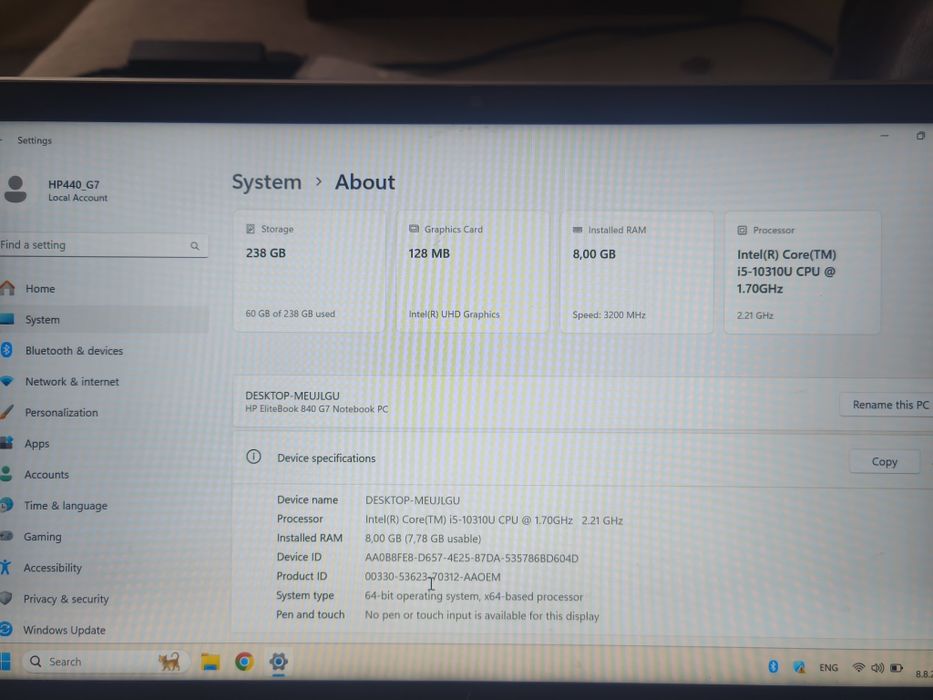Click the Device specifications info icon
The image size is (933, 700).
click(x=253, y=457)
